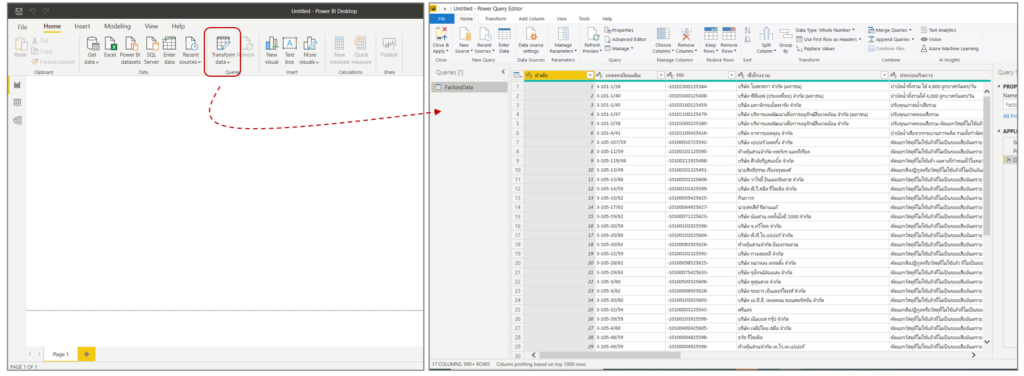Collapse the Queries pane with the chevron
The height and width of the screenshot is (376, 1024).
point(503,72)
